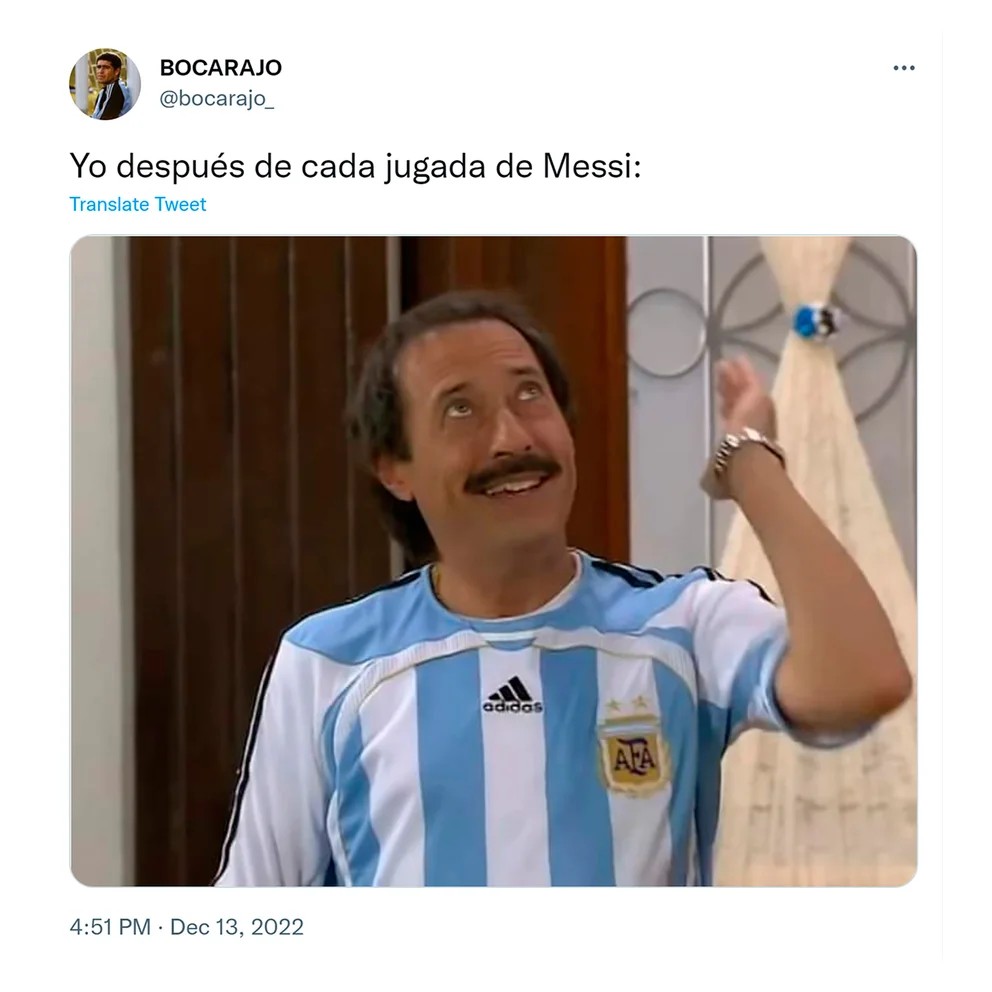
Task: Open the @bocarajo_ handle link
Action: 216,98
